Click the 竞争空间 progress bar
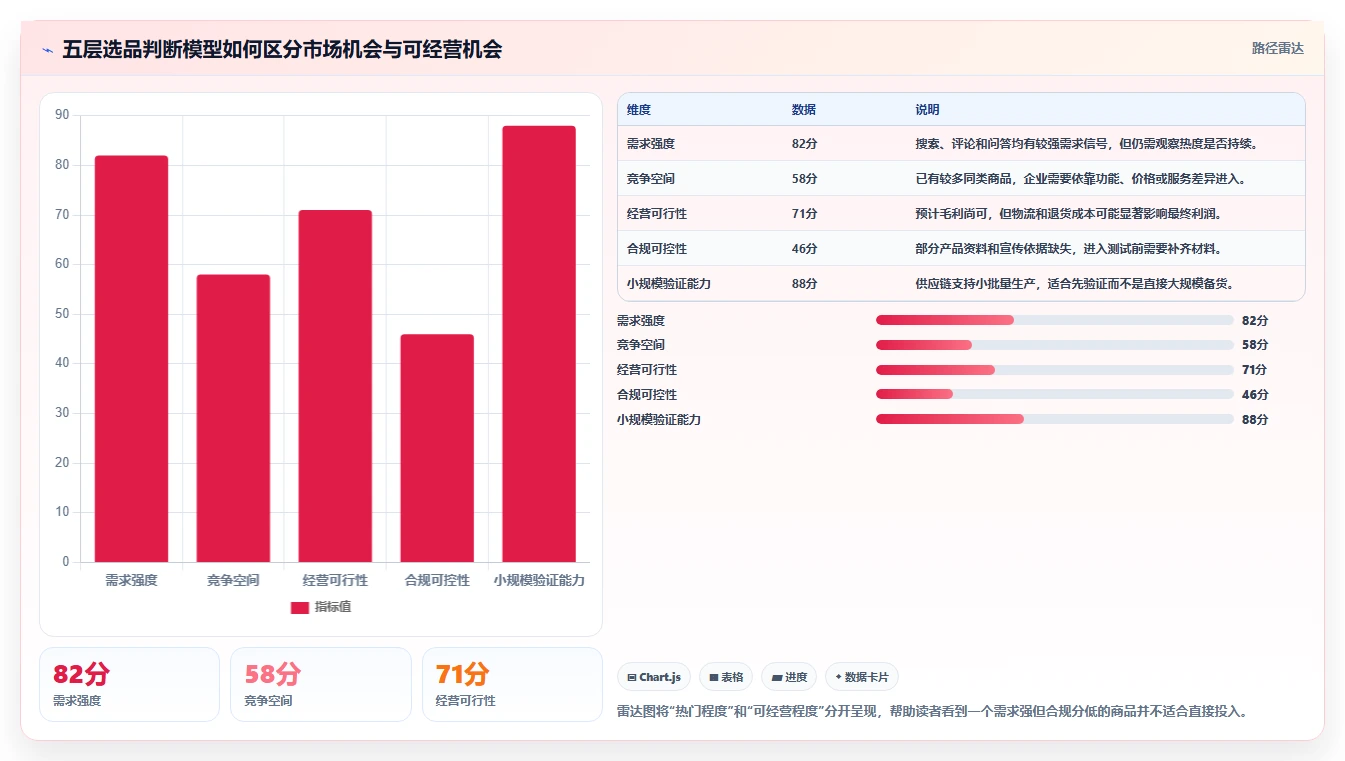Image resolution: width=1345 pixels, height=761 pixels. point(1054,345)
